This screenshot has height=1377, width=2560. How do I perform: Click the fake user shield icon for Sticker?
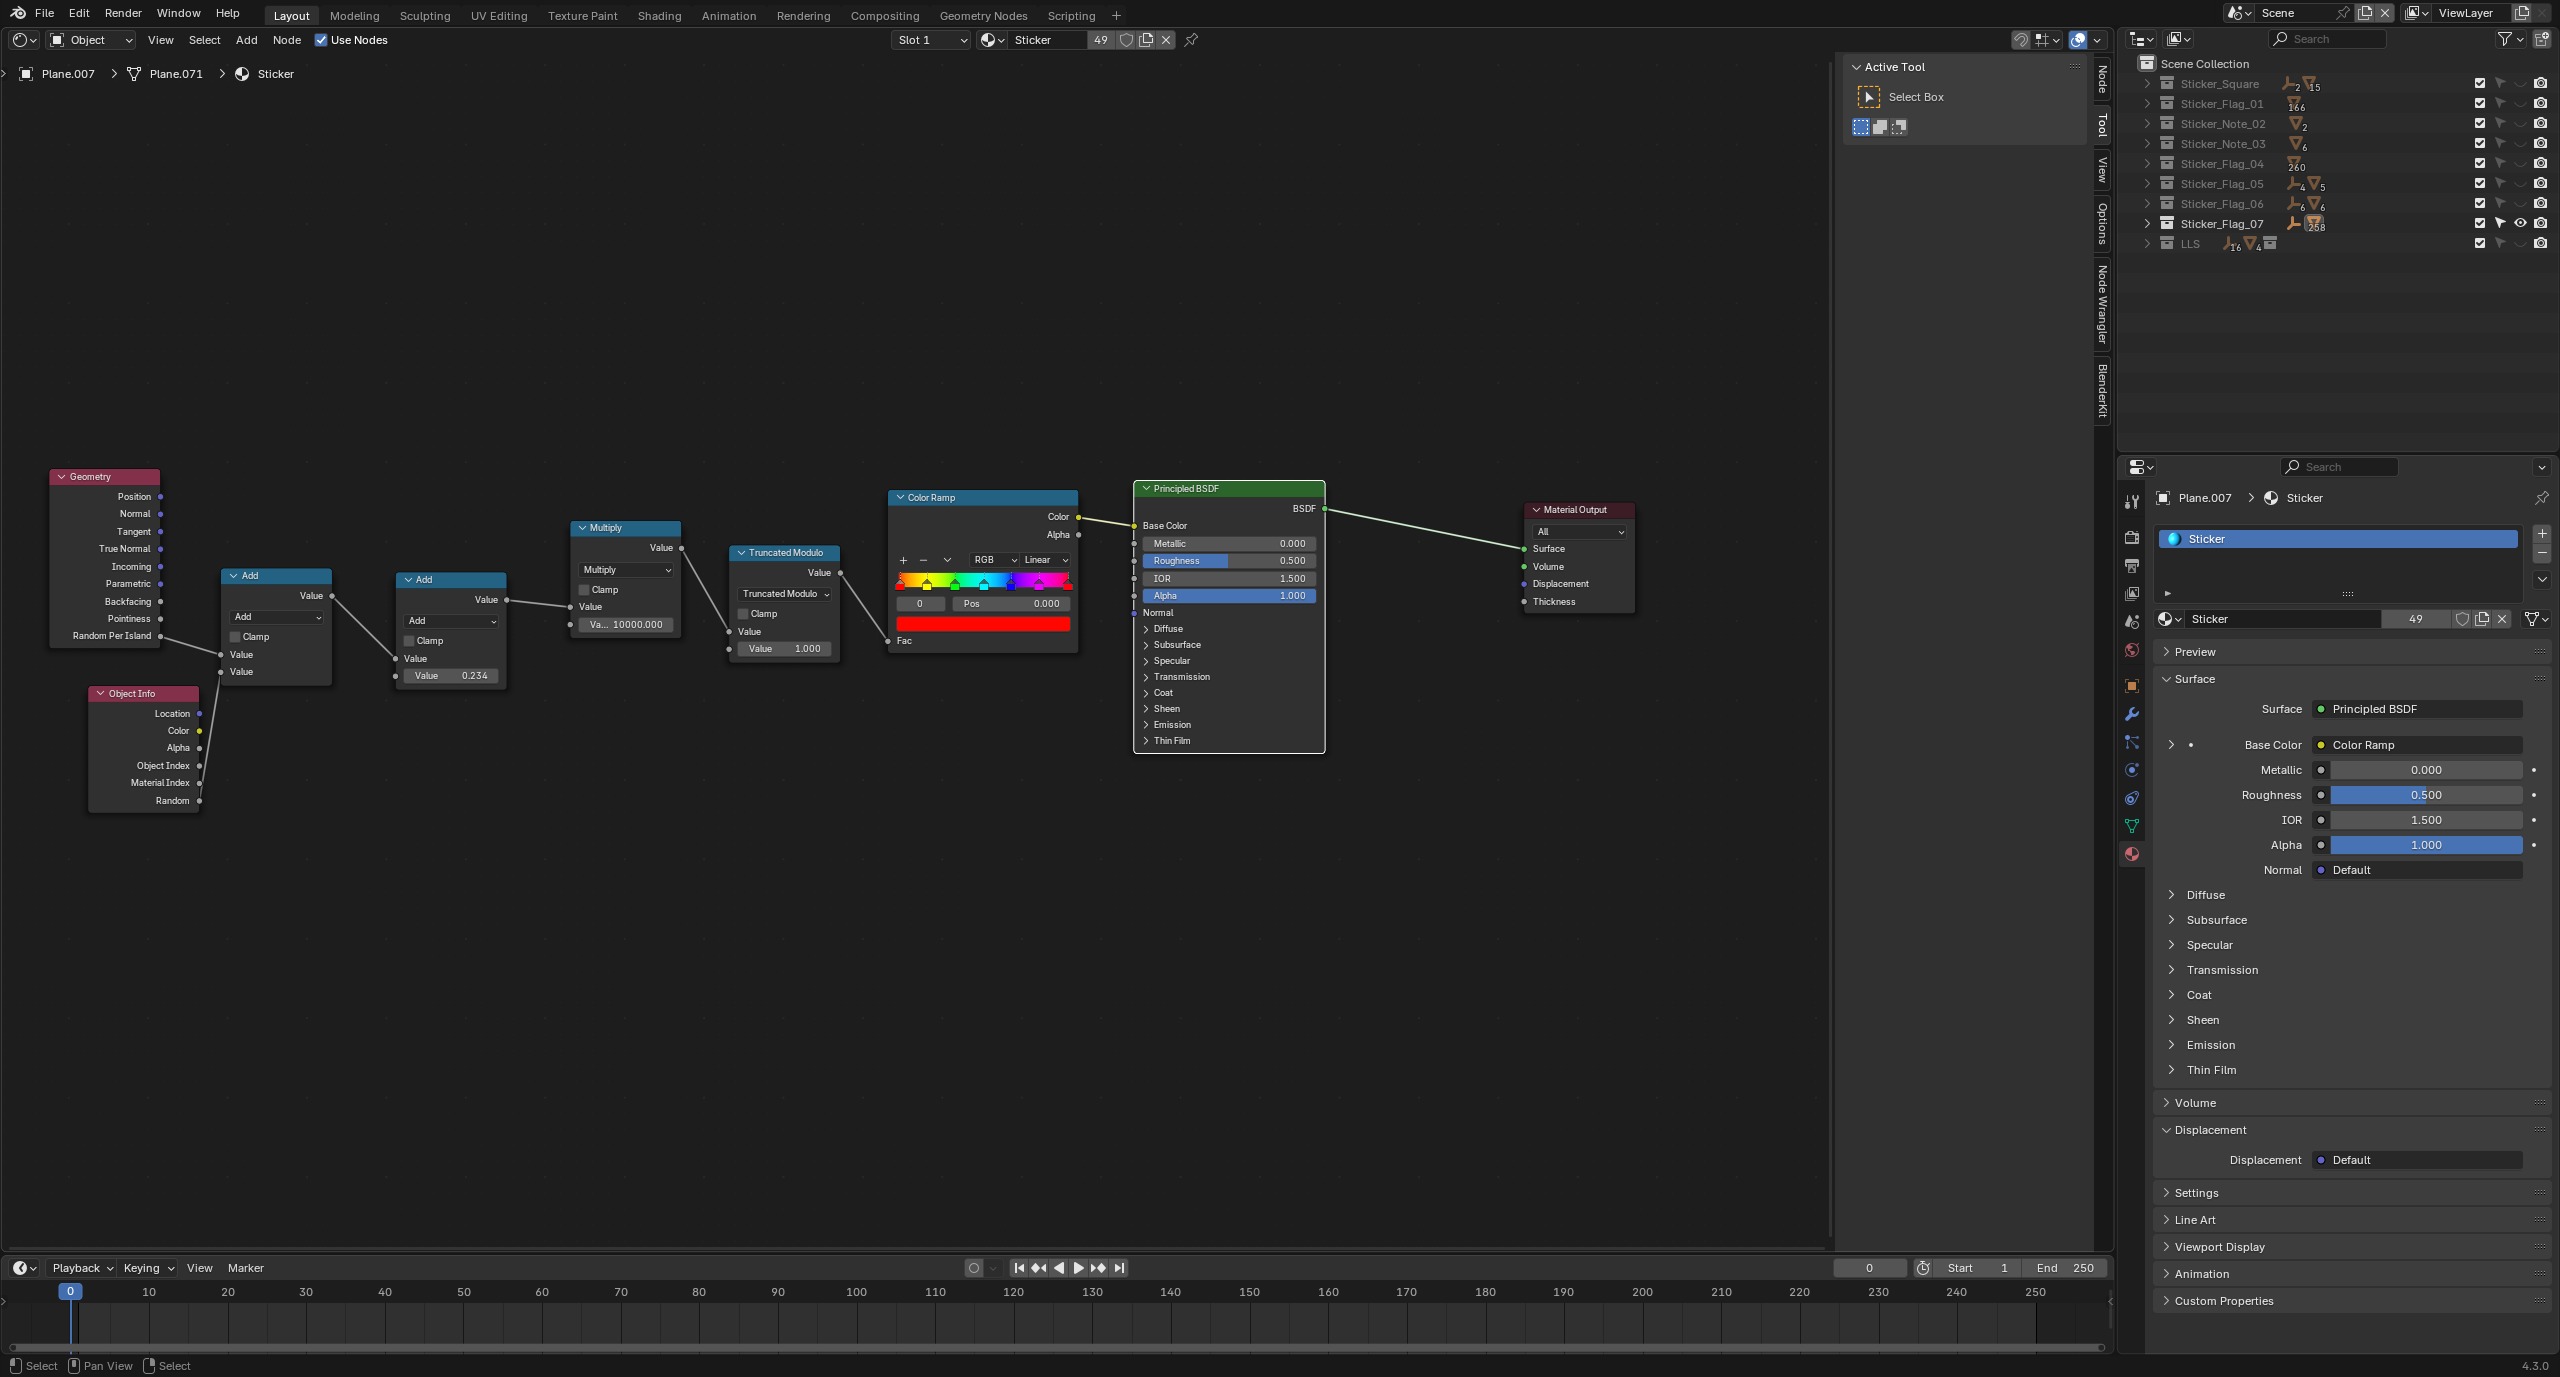coord(1126,40)
